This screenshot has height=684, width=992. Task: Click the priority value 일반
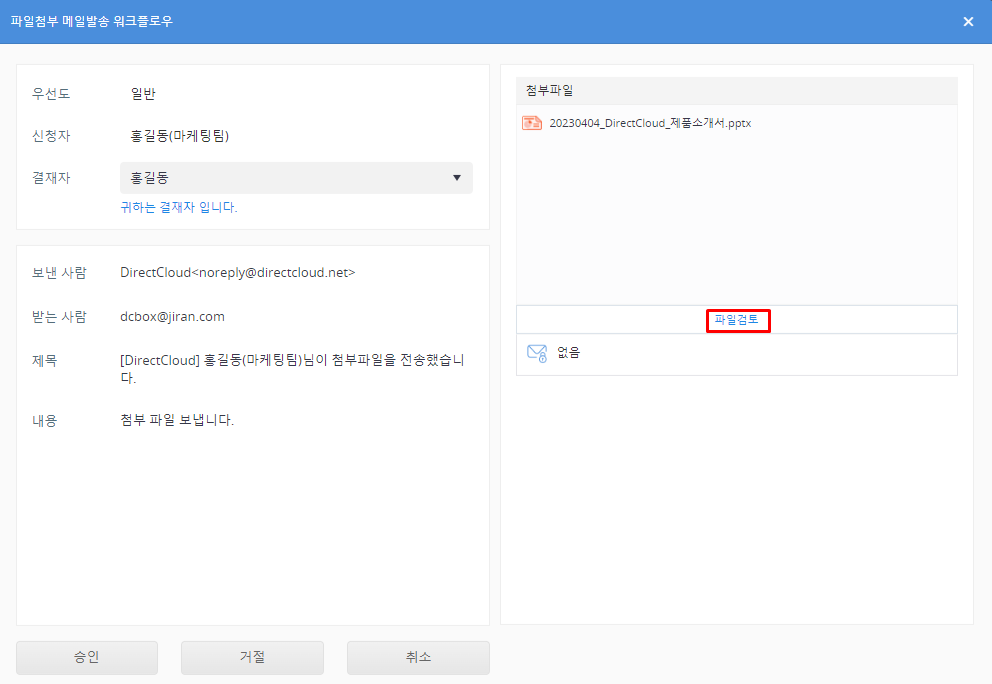143,94
